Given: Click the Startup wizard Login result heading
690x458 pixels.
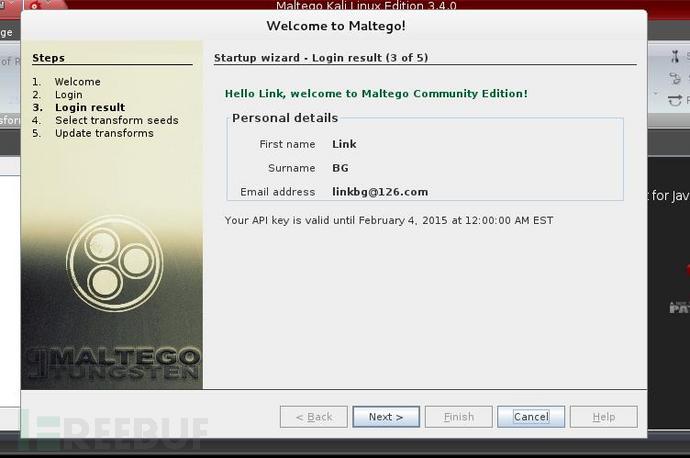Looking at the screenshot, I should coord(321,58).
